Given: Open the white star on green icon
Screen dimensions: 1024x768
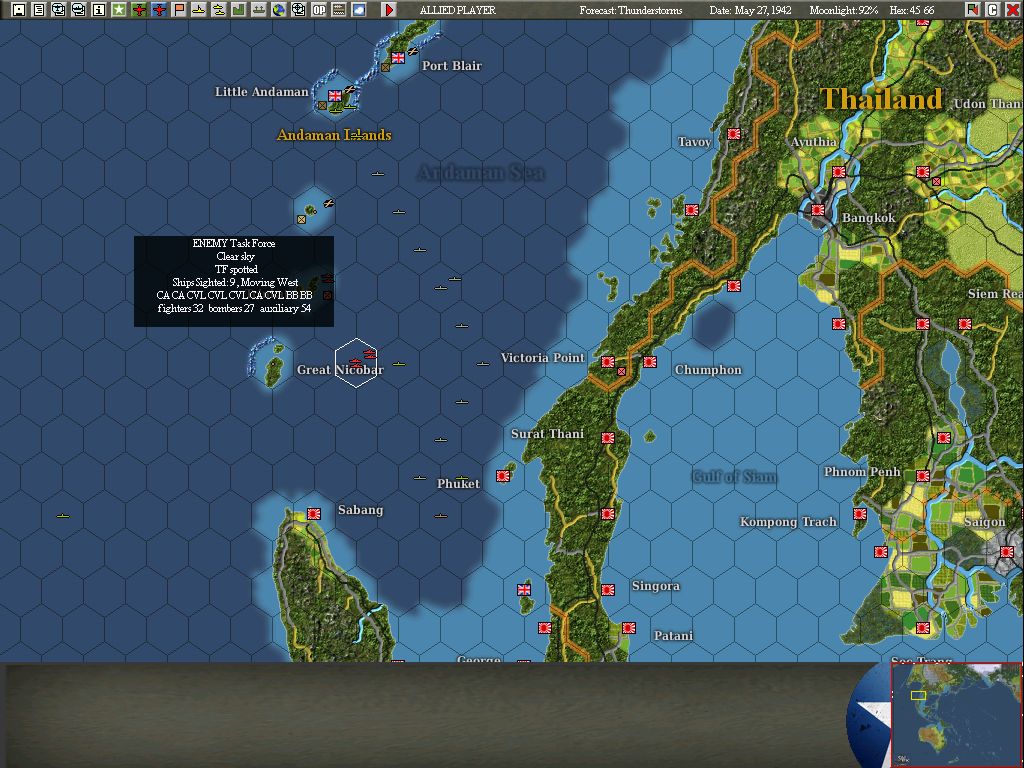Looking at the screenshot, I should click(118, 10).
